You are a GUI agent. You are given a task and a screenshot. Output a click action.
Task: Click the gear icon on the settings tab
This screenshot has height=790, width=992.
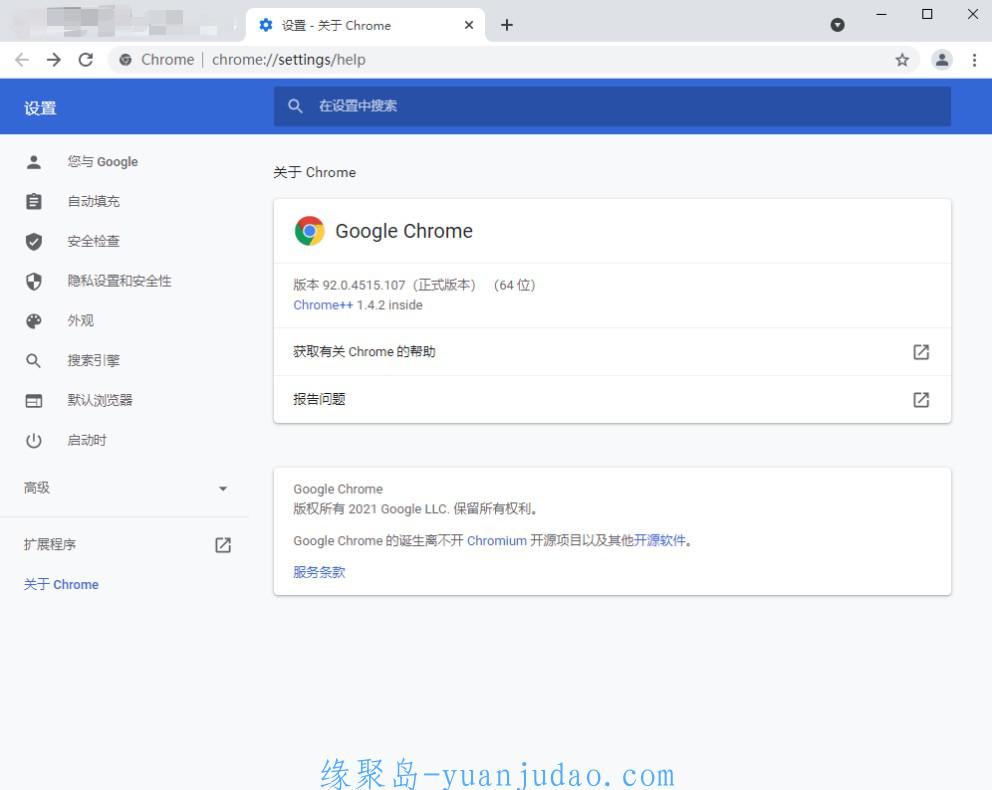pyautogui.click(x=266, y=25)
